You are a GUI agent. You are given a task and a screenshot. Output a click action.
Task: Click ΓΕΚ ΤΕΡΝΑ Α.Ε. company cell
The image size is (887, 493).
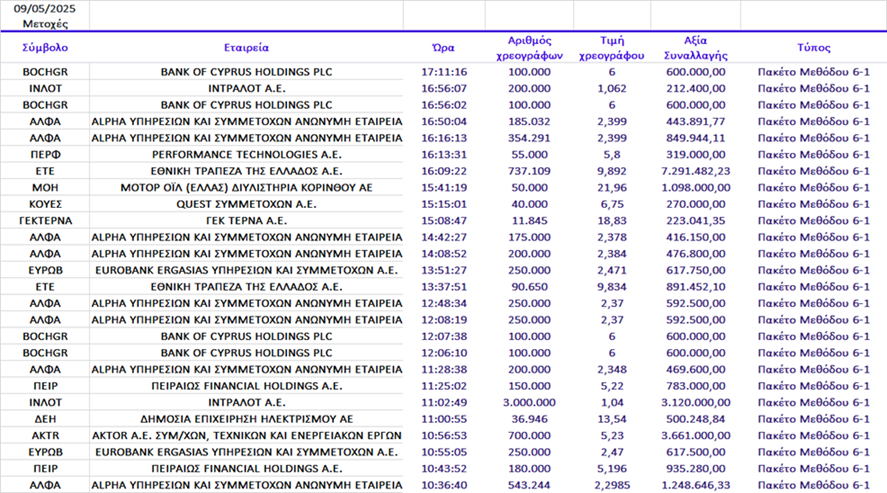[x=246, y=220]
